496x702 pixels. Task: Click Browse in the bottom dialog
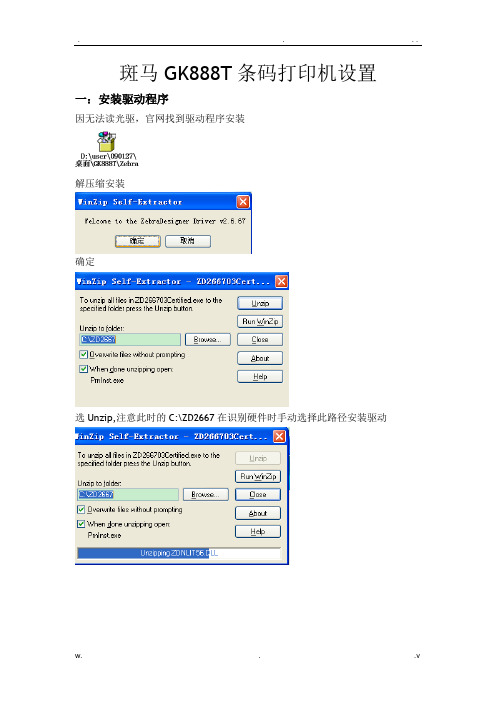[x=206, y=495]
